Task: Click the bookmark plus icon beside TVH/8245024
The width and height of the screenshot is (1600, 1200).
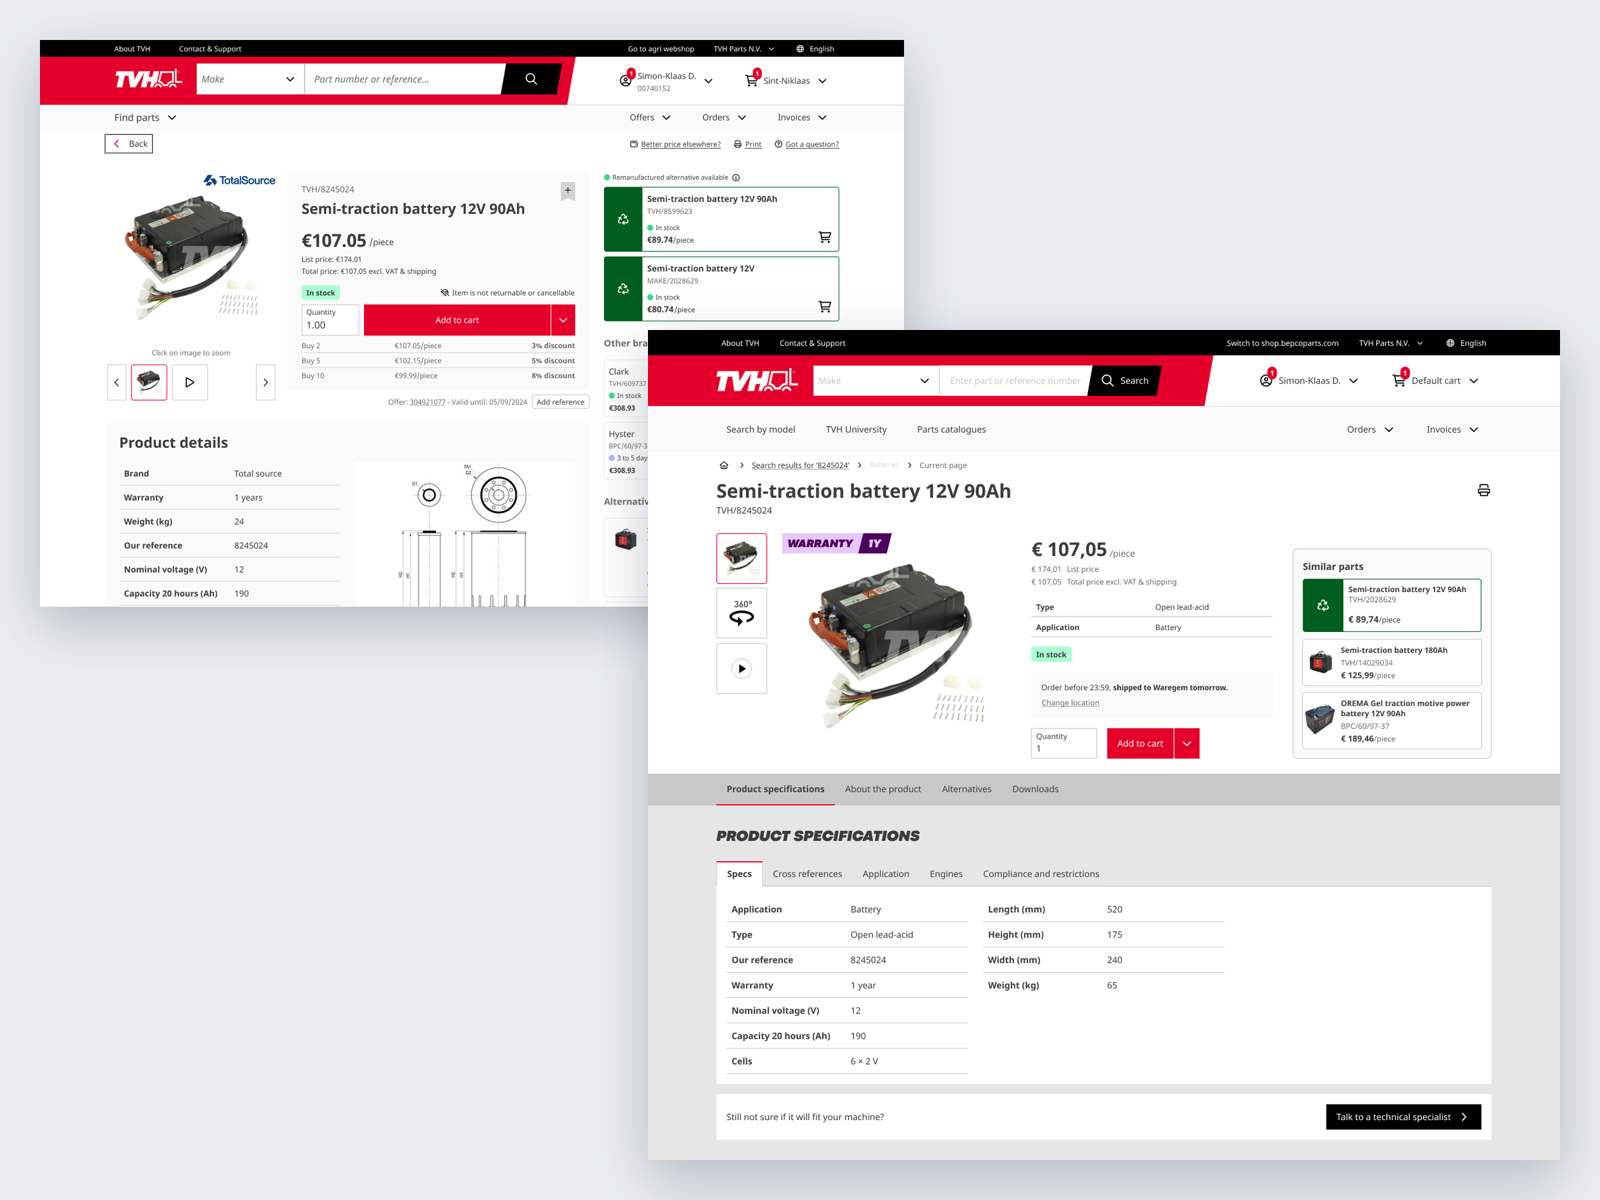Action: click(568, 190)
